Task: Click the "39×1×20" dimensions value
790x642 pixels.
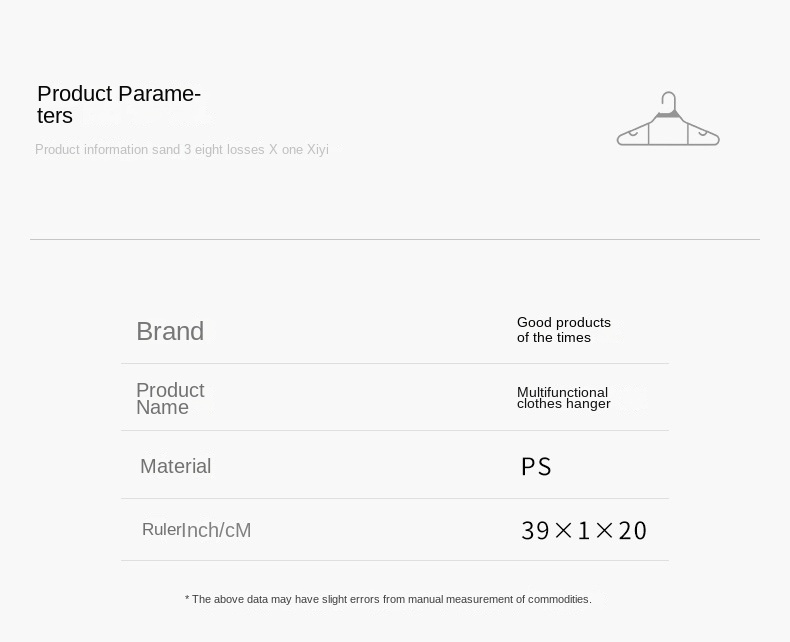Action: tap(583, 530)
